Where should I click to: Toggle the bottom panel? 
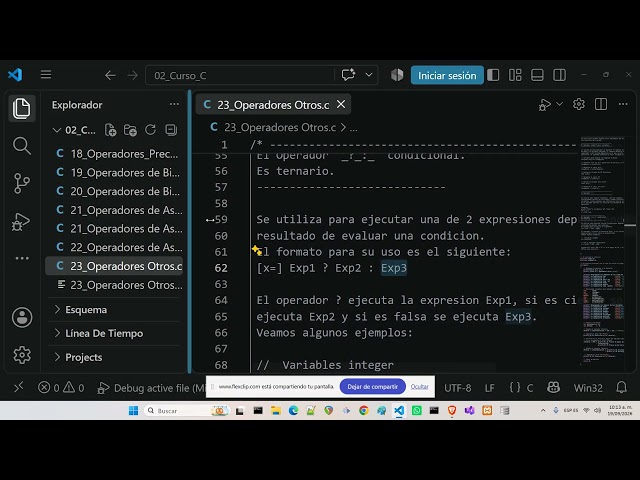click(x=537, y=75)
